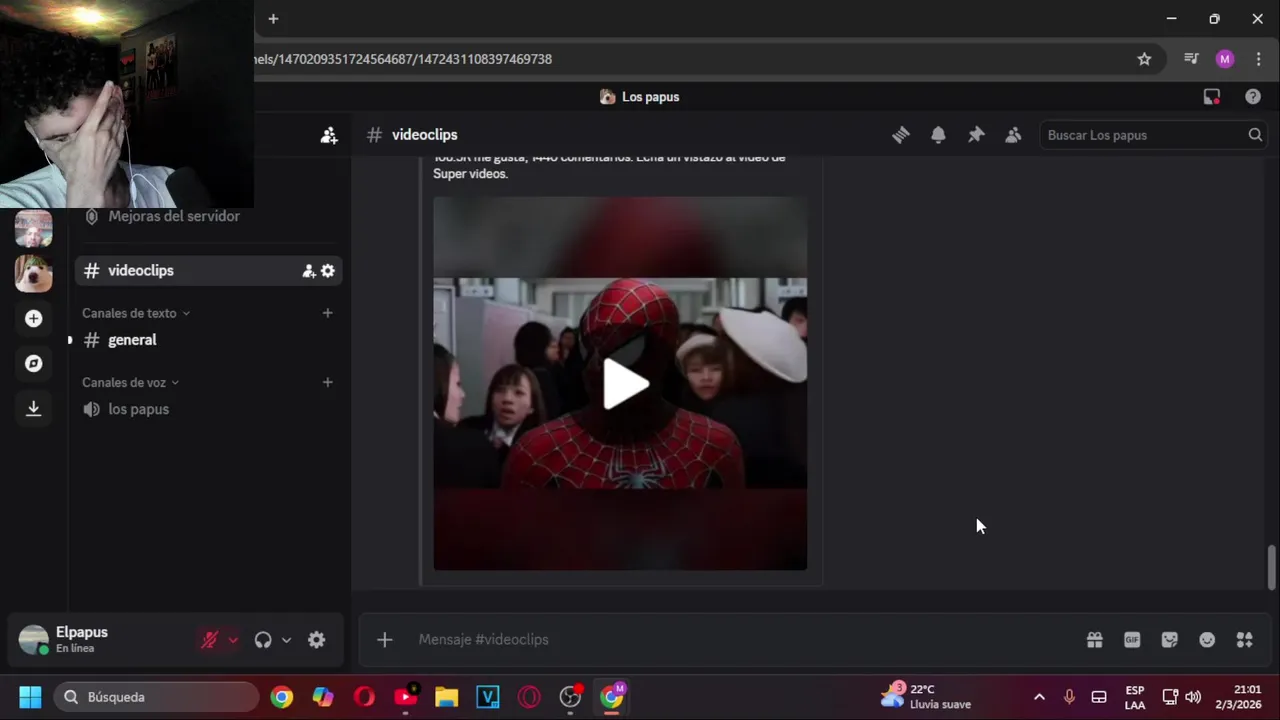
Task: Add a server with plus circle
Action: [x=33, y=318]
